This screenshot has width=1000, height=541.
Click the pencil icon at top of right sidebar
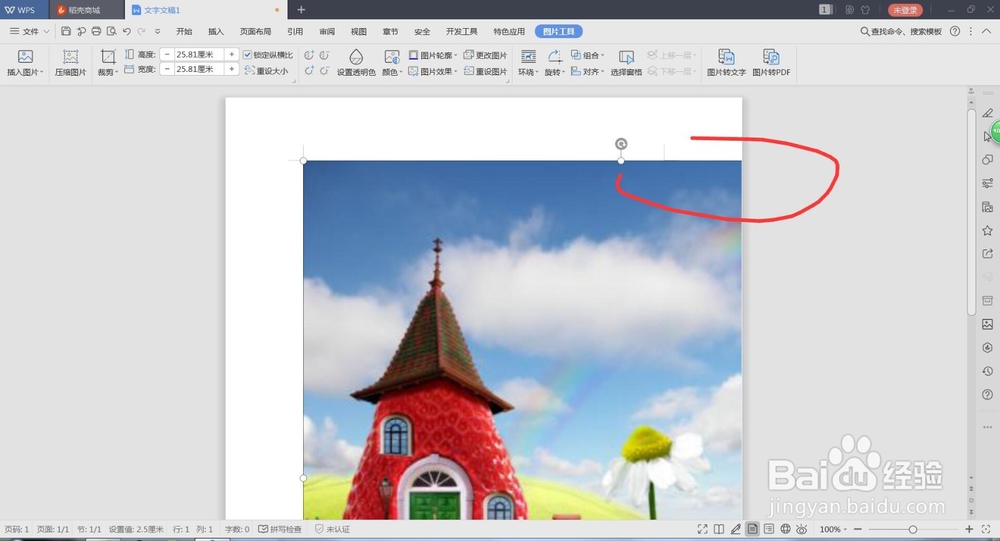click(x=987, y=113)
